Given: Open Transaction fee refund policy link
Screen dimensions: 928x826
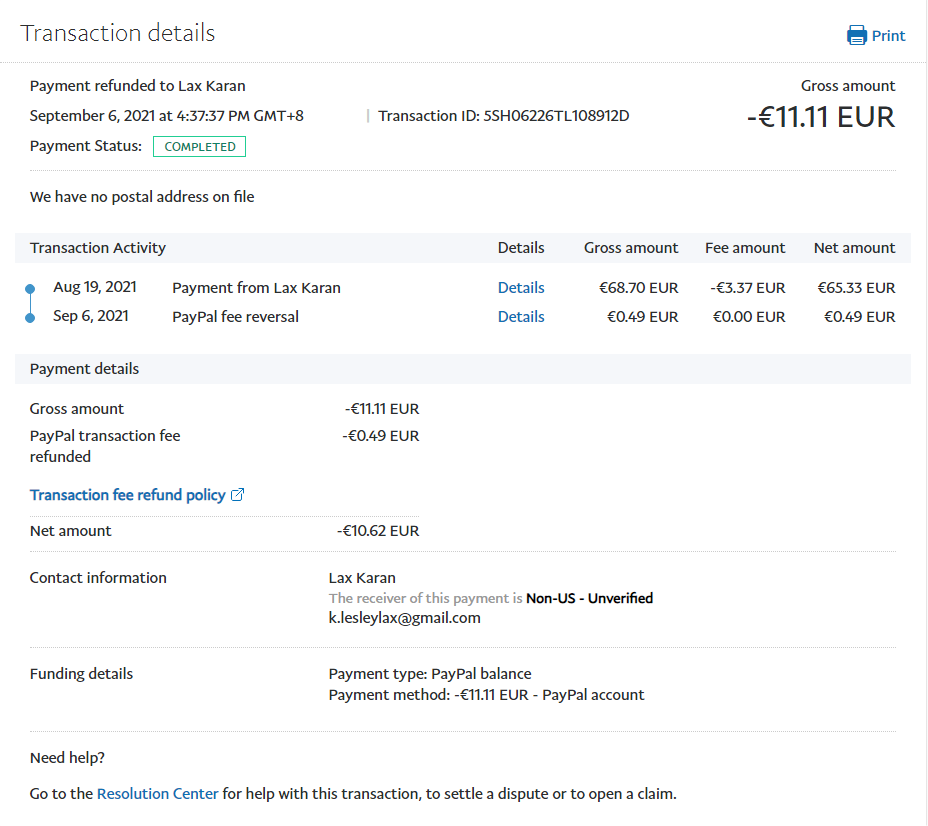Looking at the screenshot, I should (x=128, y=495).
